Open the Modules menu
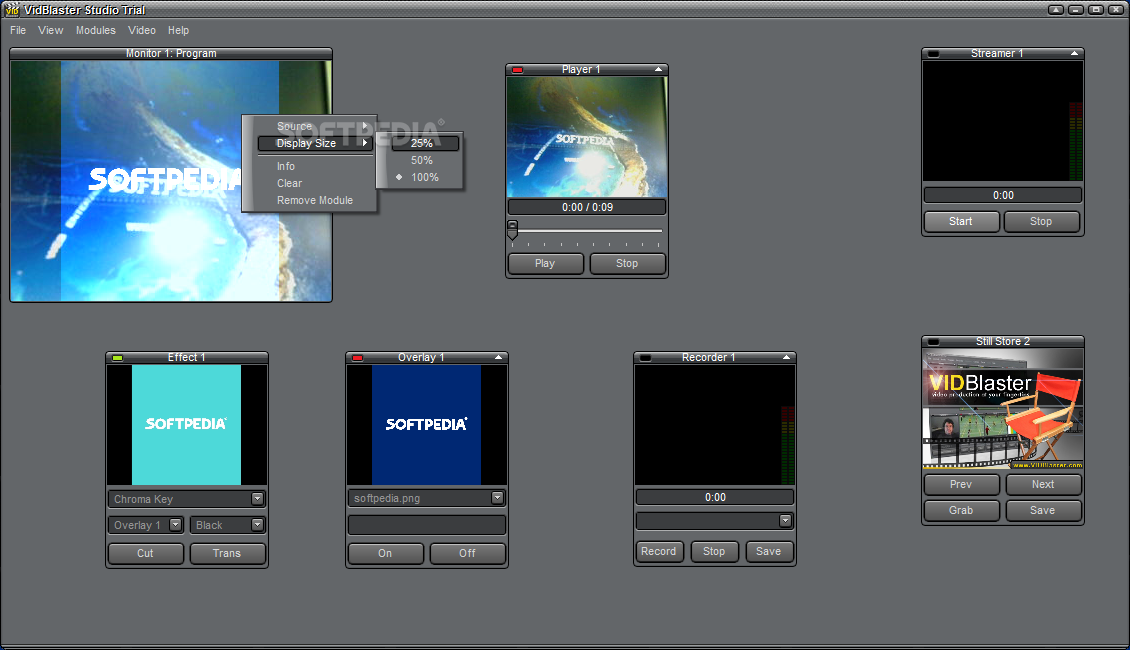 96,30
